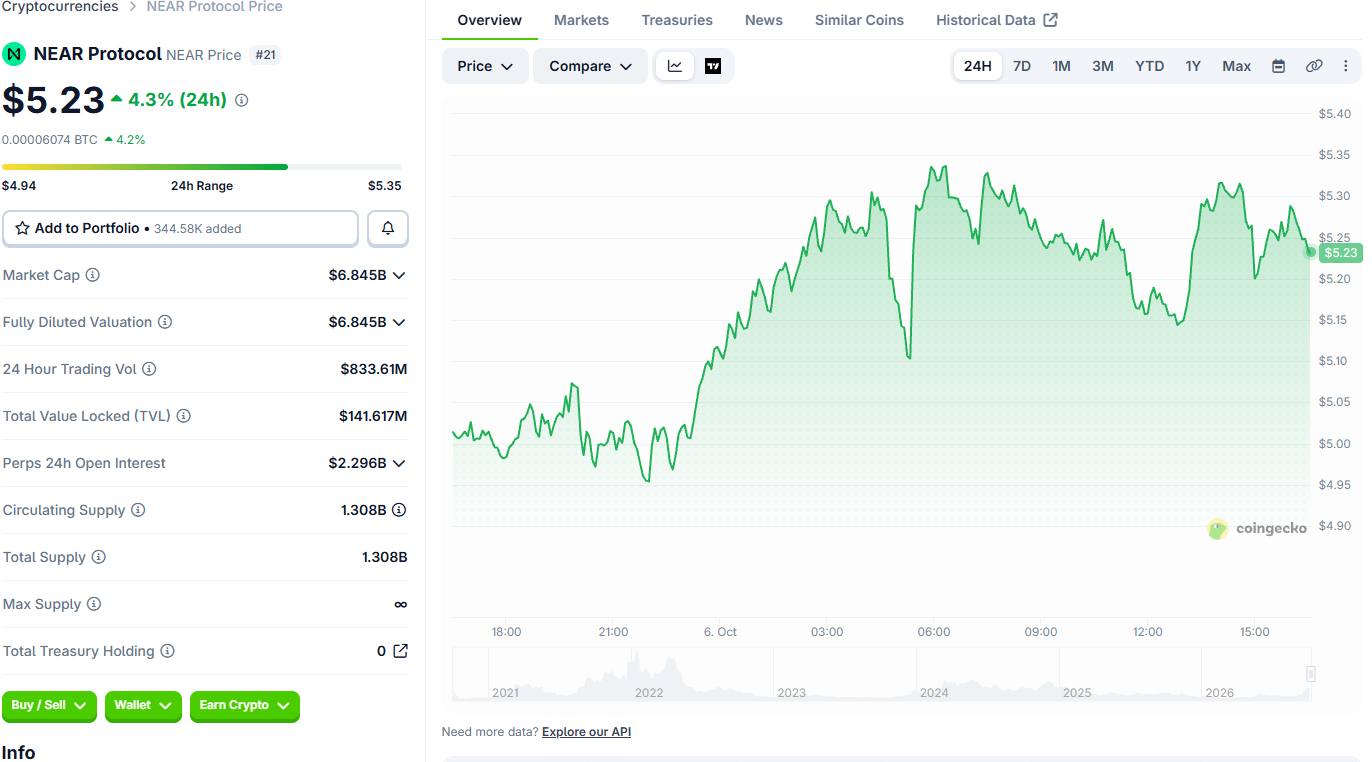Click info icon beside 24 Hour Trading Vol
This screenshot has width=1372, height=762.
[149, 369]
